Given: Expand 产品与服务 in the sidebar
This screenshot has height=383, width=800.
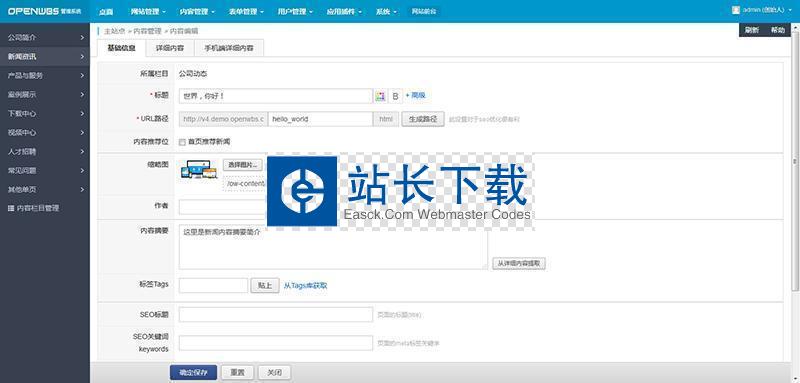Looking at the screenshot, I should click(x=45, y=75).
